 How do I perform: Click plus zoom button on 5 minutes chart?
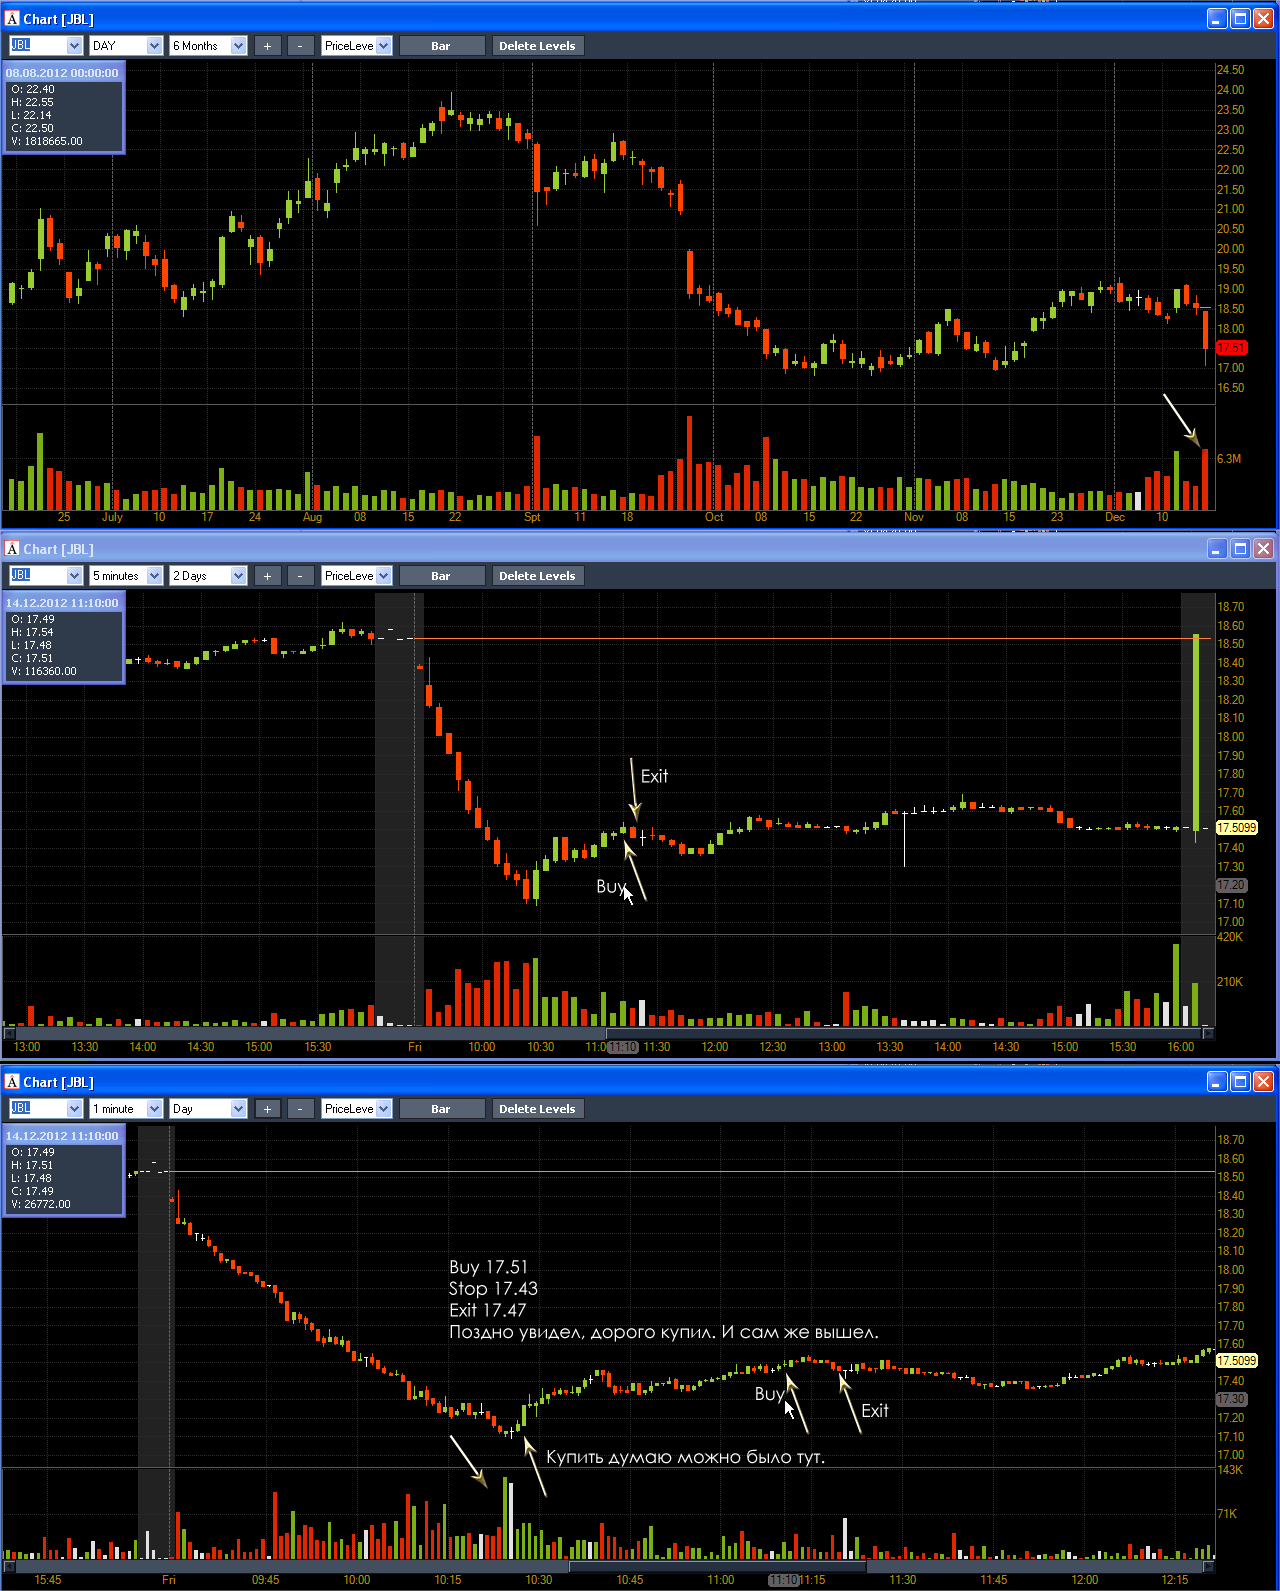(x=267, y=576)
